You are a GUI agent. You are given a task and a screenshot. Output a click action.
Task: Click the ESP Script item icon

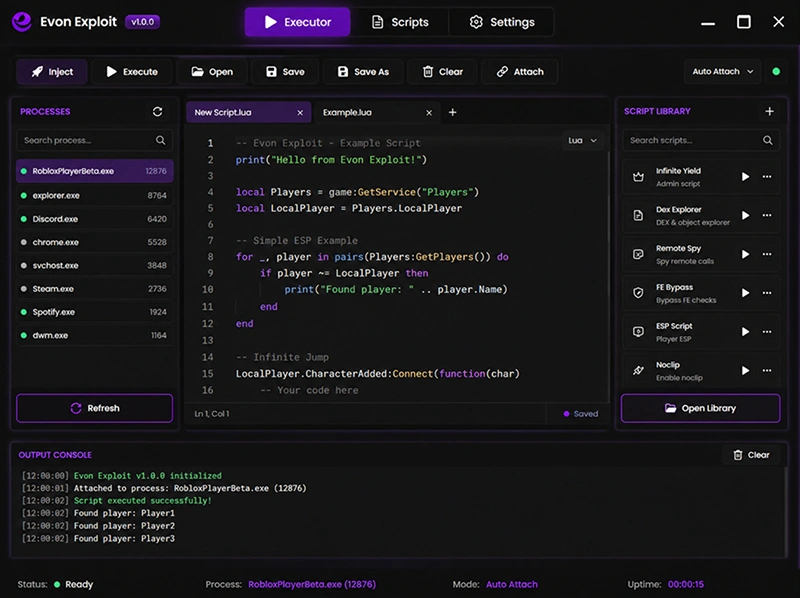[638, 332]
